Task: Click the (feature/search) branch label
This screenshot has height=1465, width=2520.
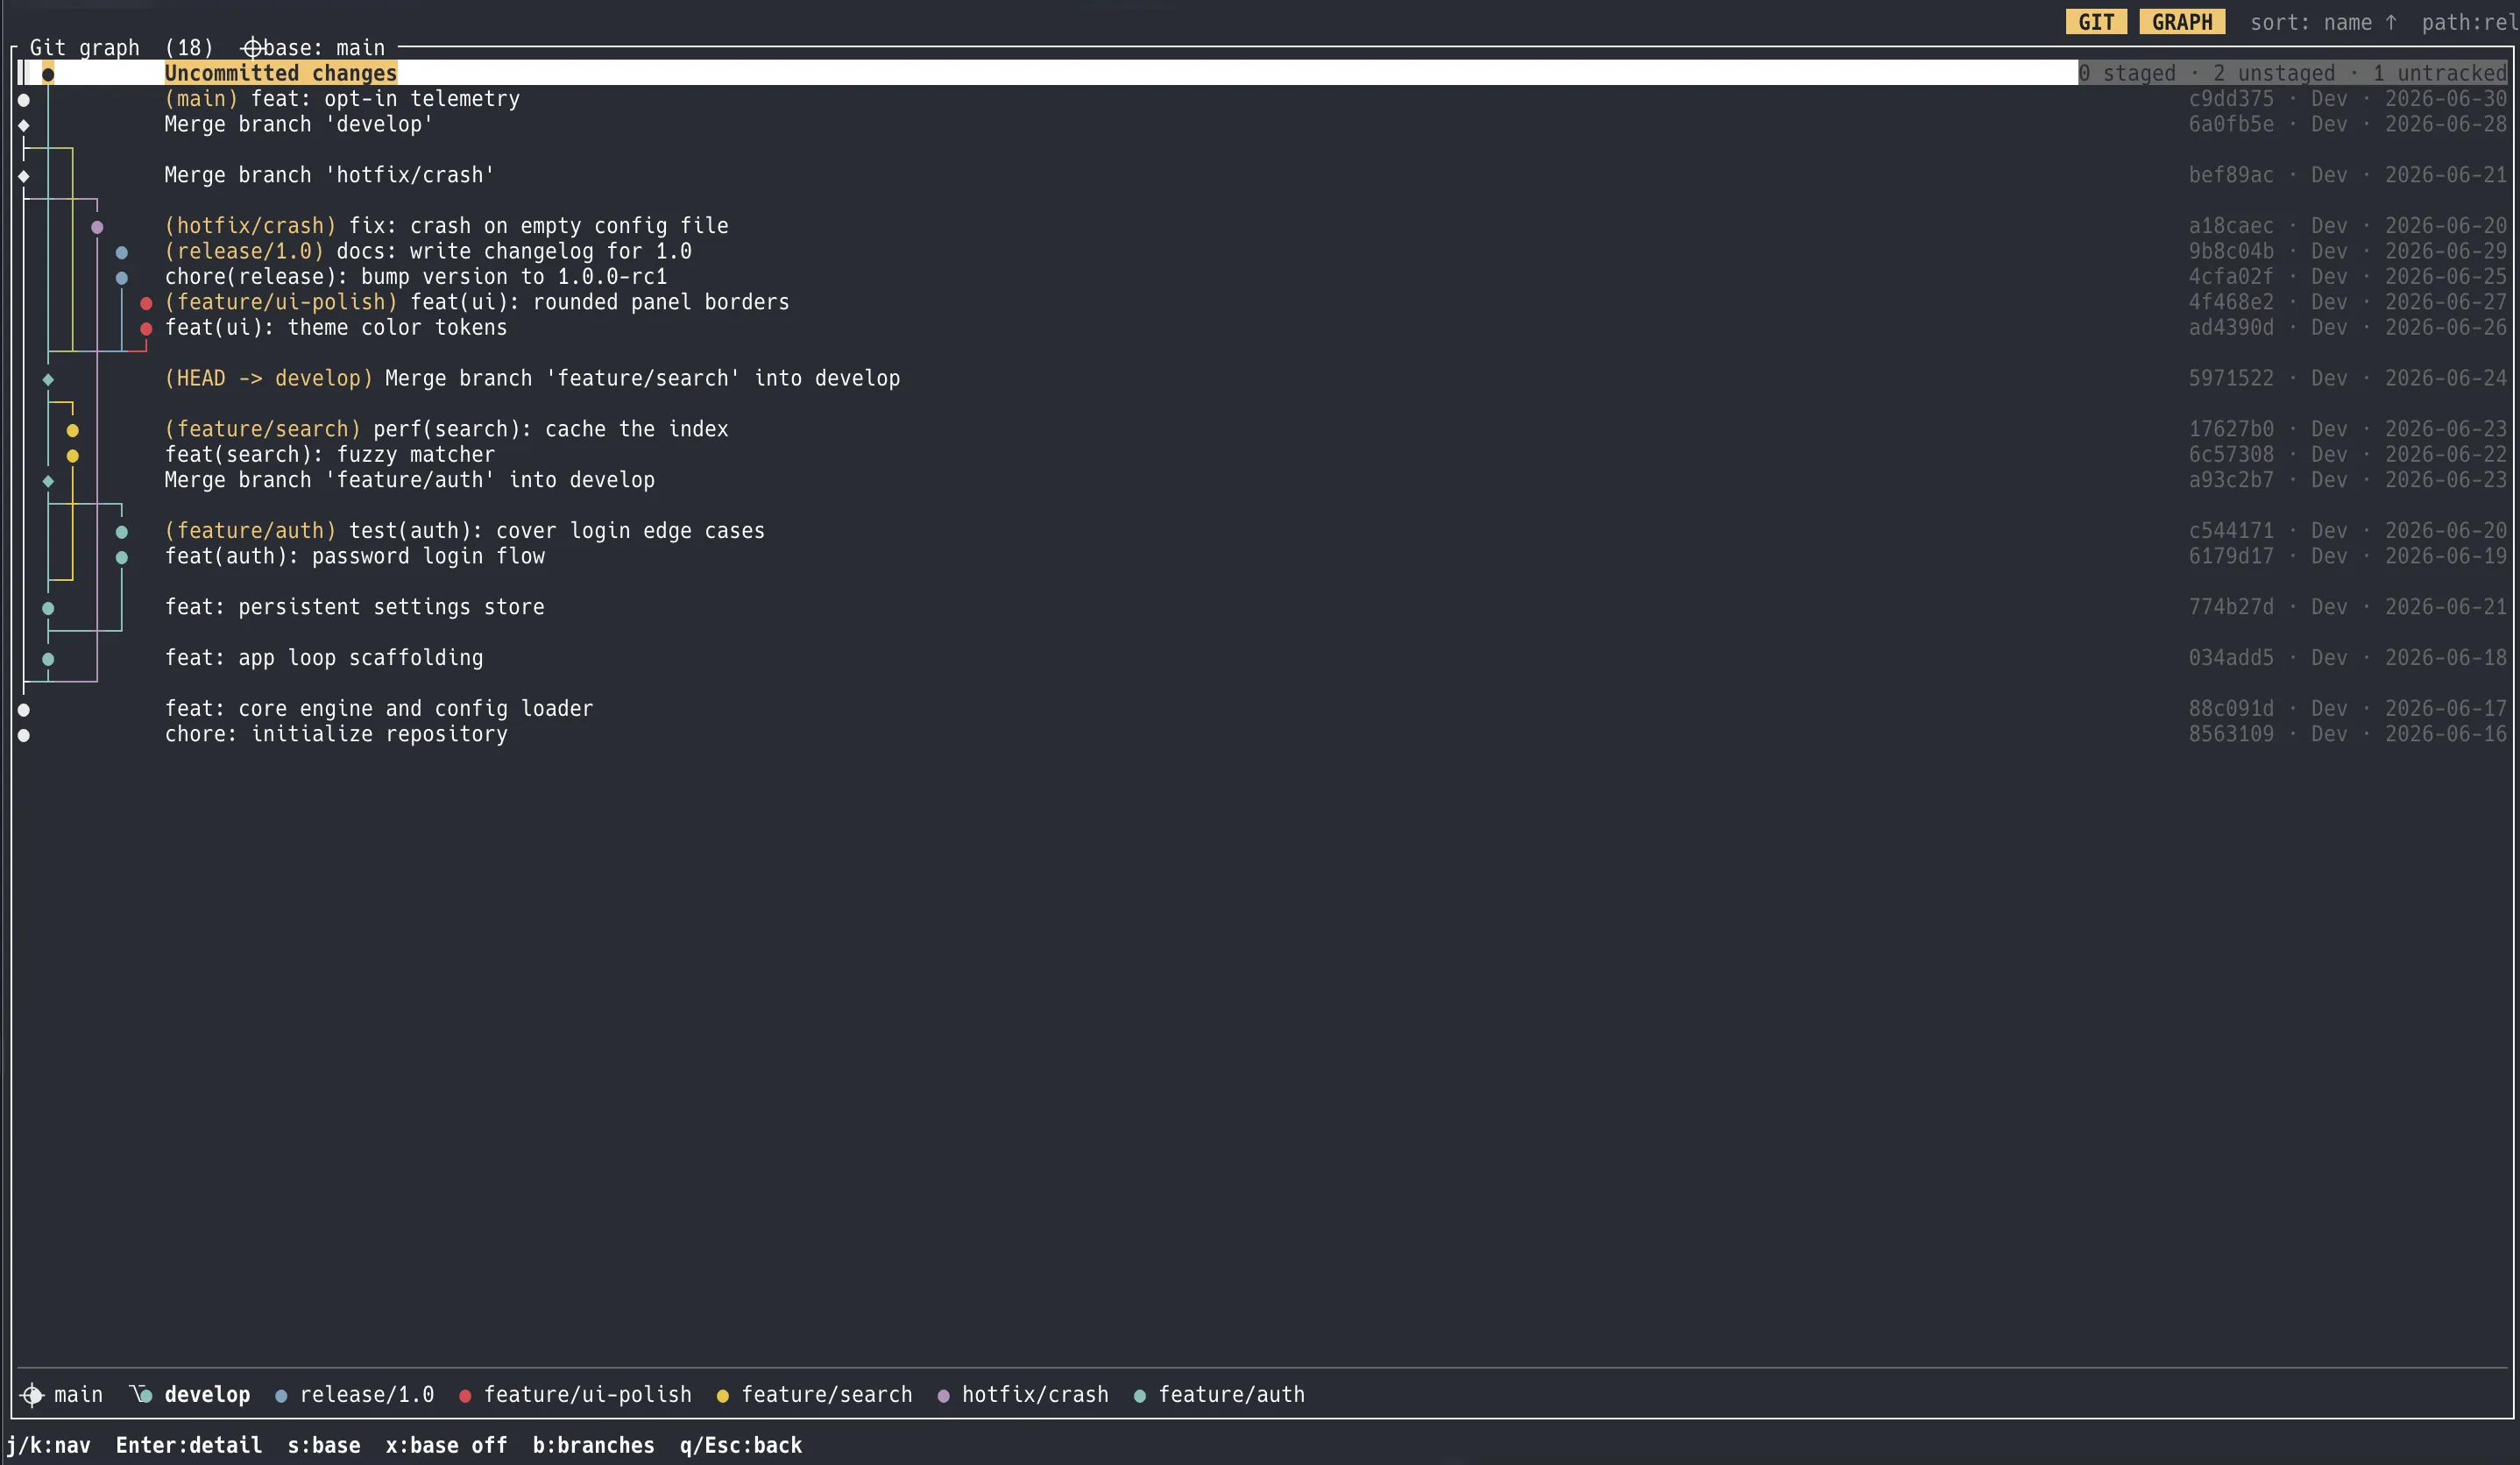Action: (262, 429)
